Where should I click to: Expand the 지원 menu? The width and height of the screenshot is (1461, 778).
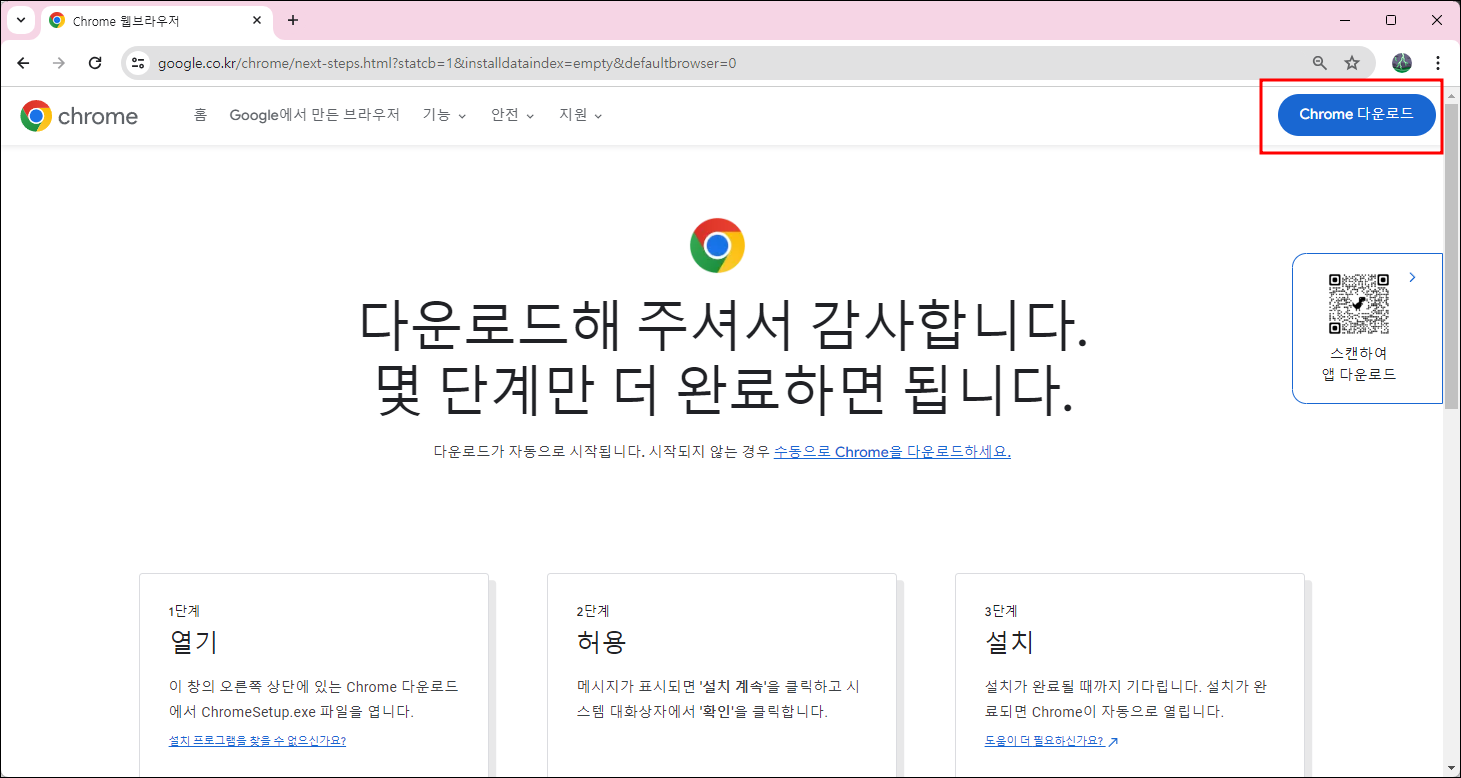coord(580,115)
